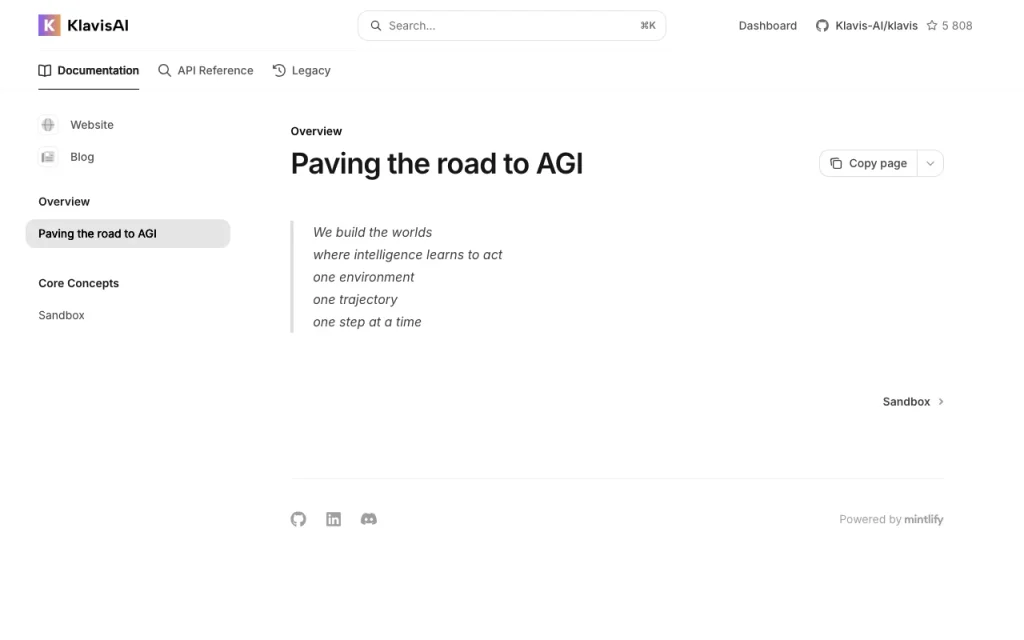Click the newspaper icon next to Blog

(48, 157)
